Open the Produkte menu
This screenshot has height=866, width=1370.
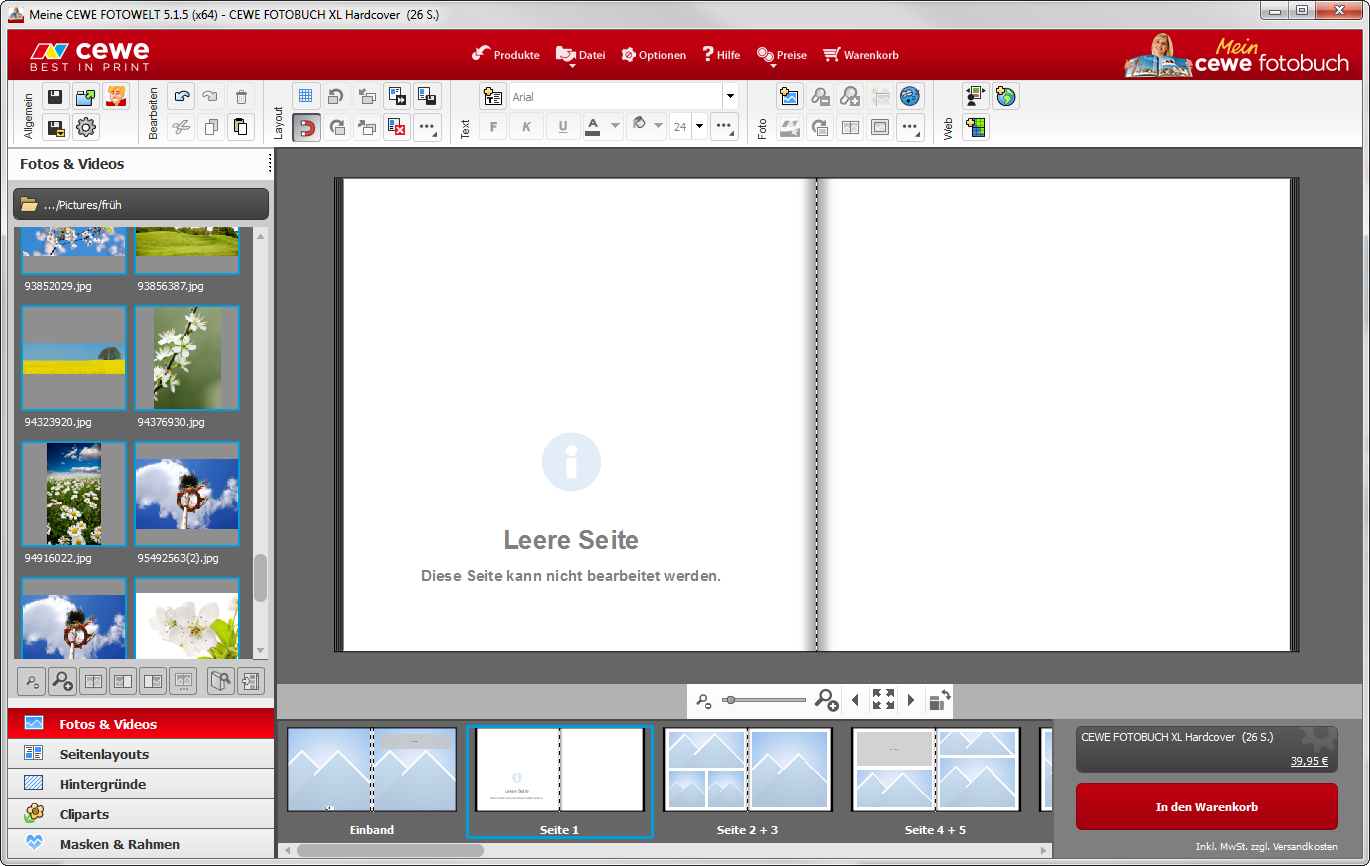[506, 55]
